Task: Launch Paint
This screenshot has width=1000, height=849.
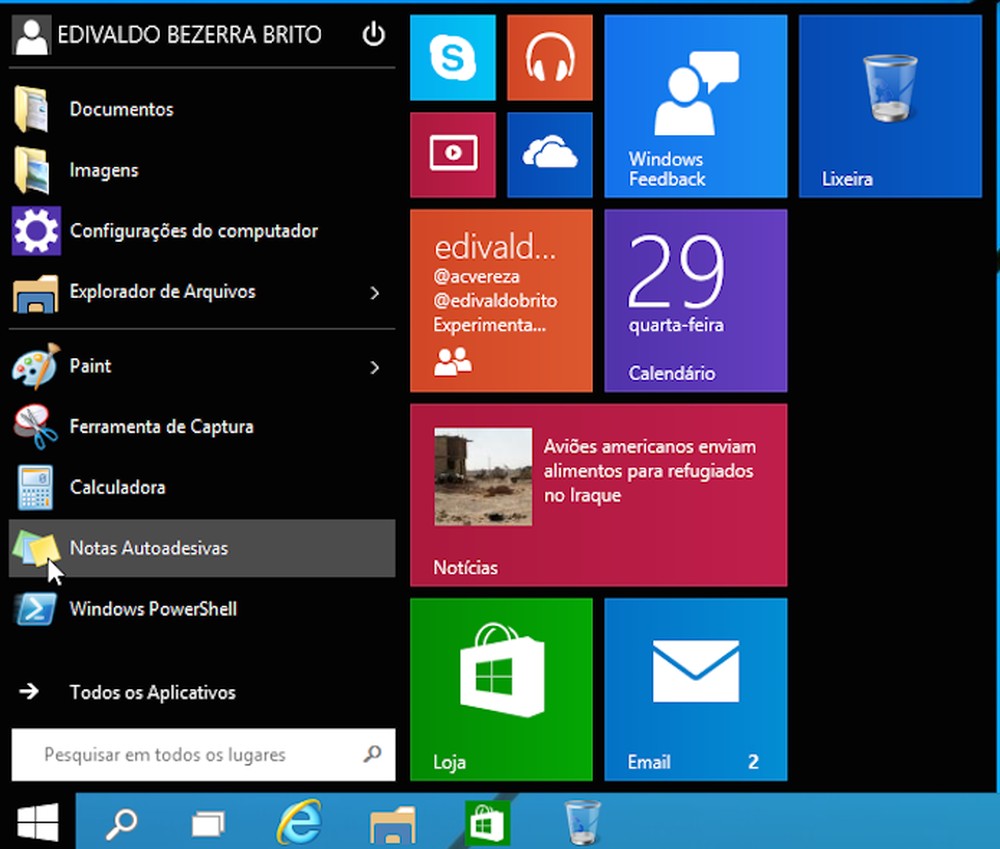Action: coord(202,366)
